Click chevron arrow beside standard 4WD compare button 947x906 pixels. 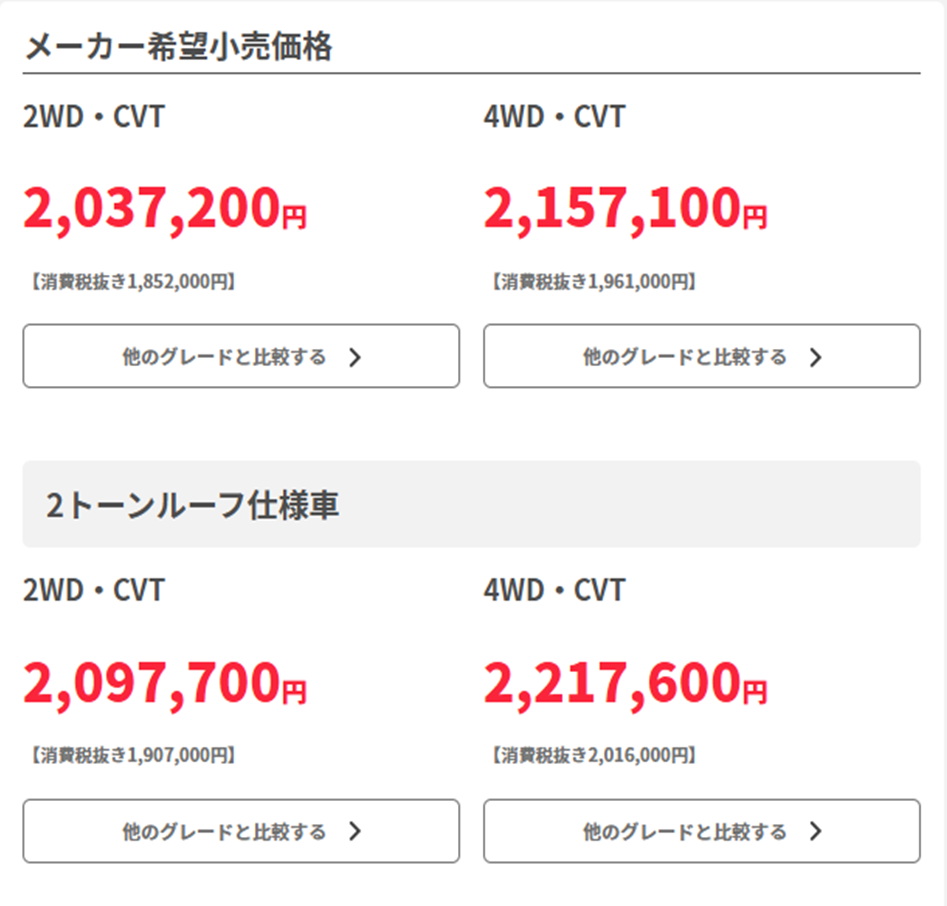(x=815, y=358)
